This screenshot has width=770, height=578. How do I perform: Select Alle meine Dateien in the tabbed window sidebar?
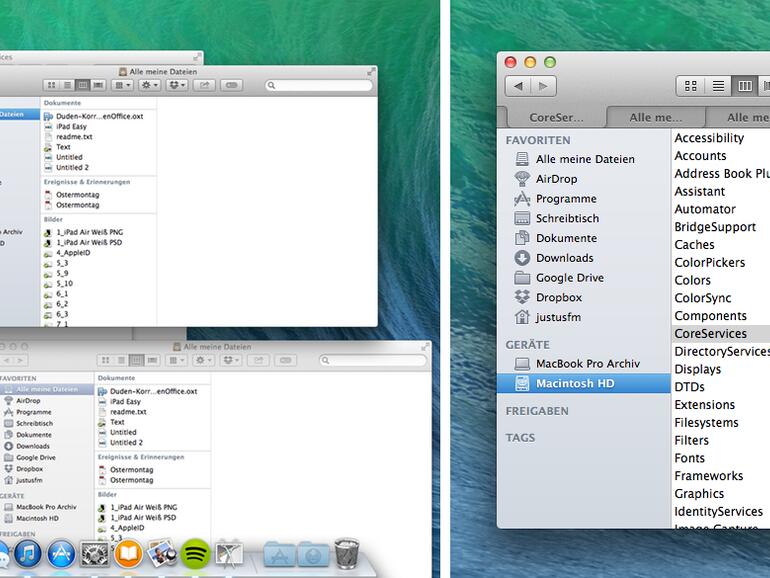(x=583, y=159)
